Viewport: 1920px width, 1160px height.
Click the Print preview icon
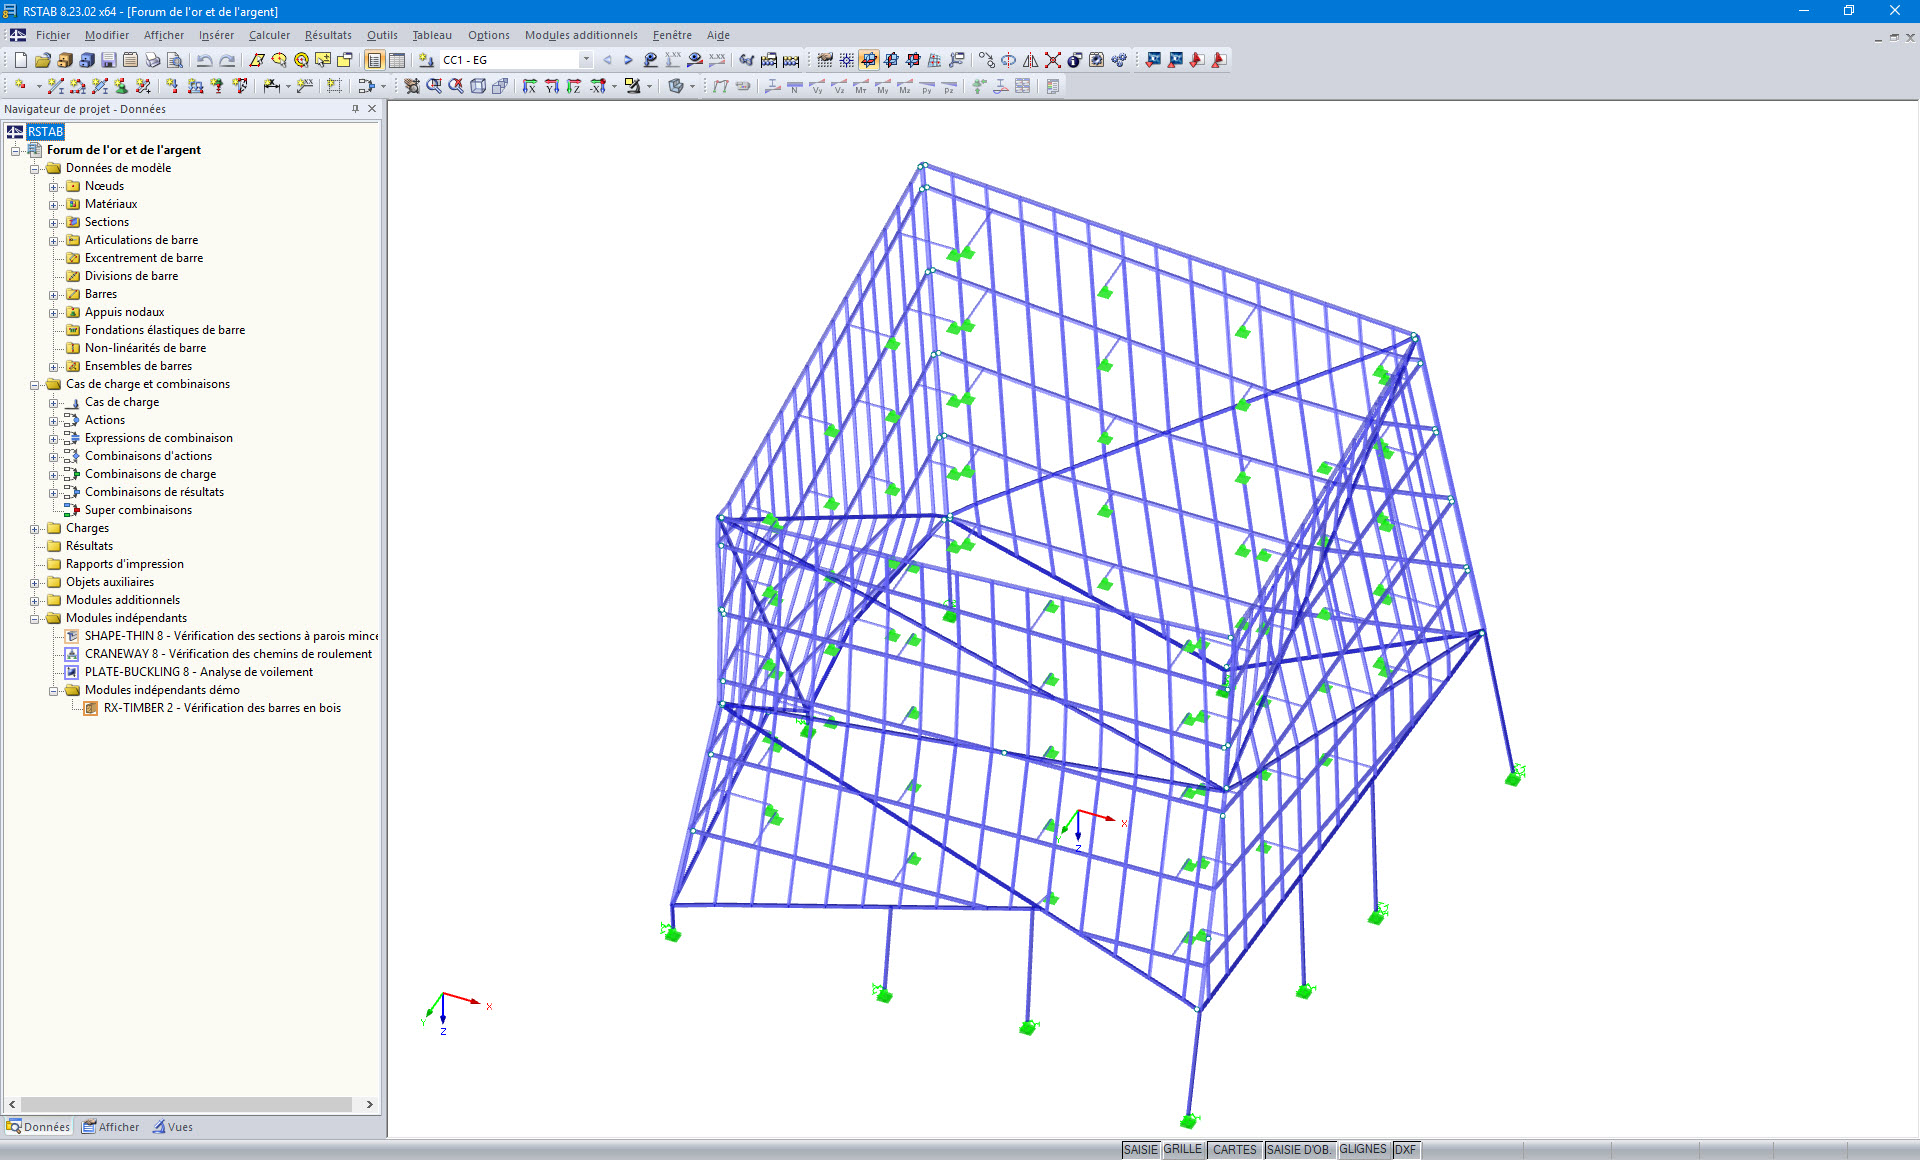pos(174,60)
